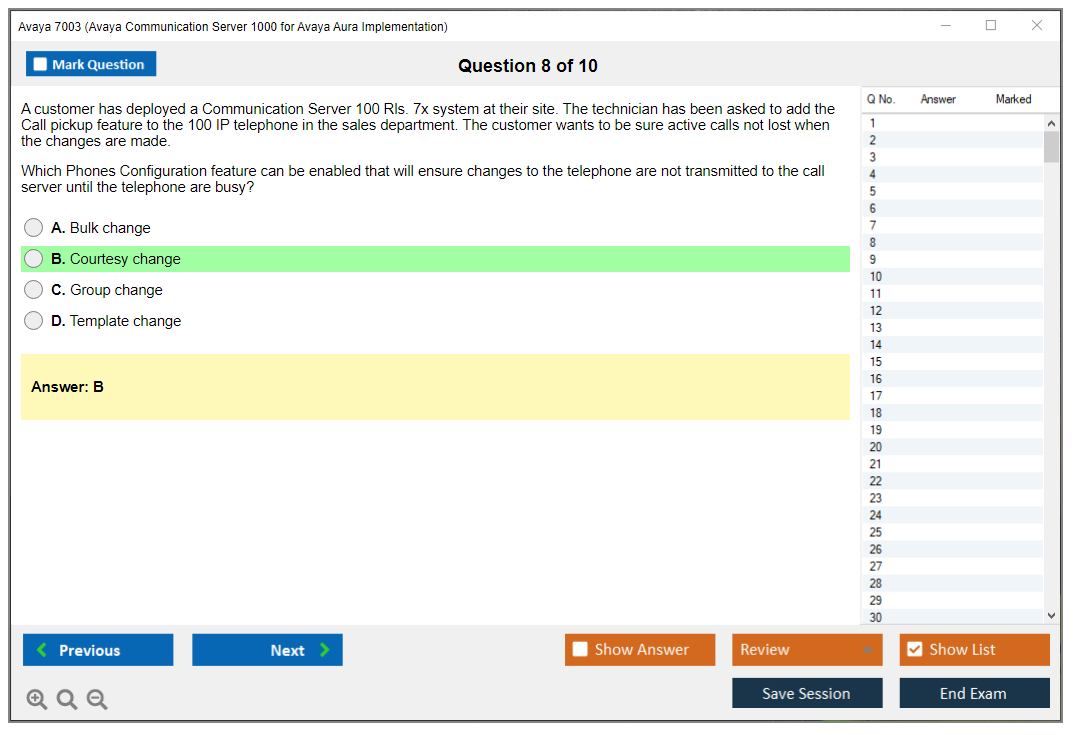Maximize the exam window
This screenshot has width=1075, height=735.
991,26
